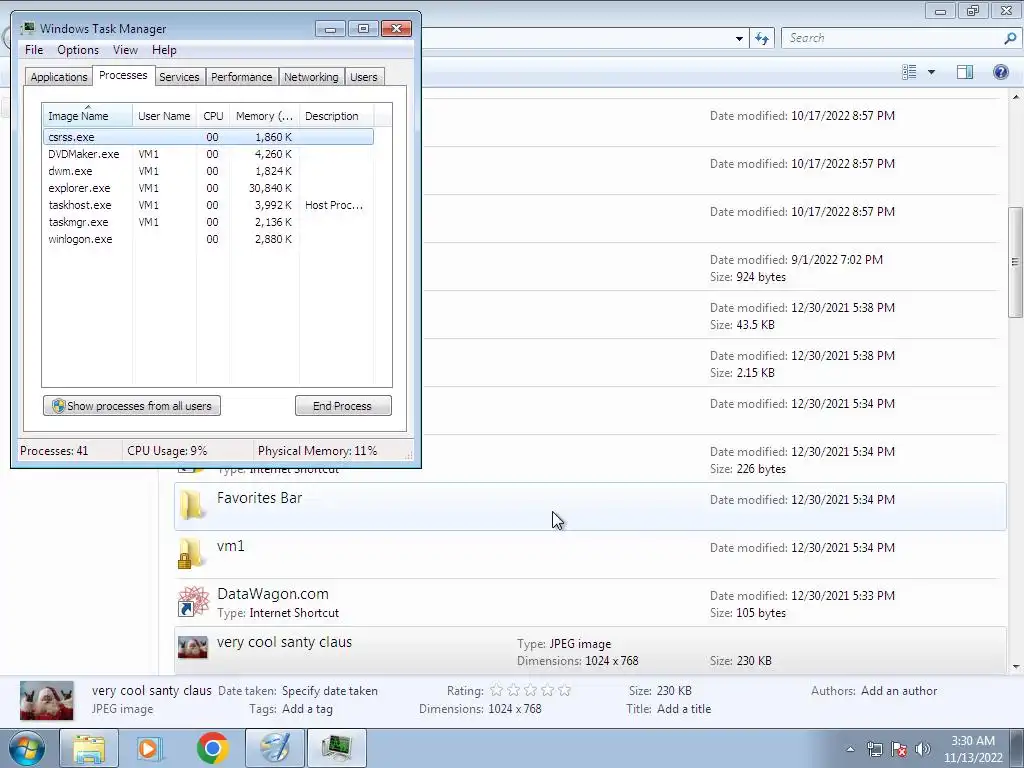1024x768 pixels.
Task: Open Google Chrome from the taskbar
Action: (x=212, y=748)
